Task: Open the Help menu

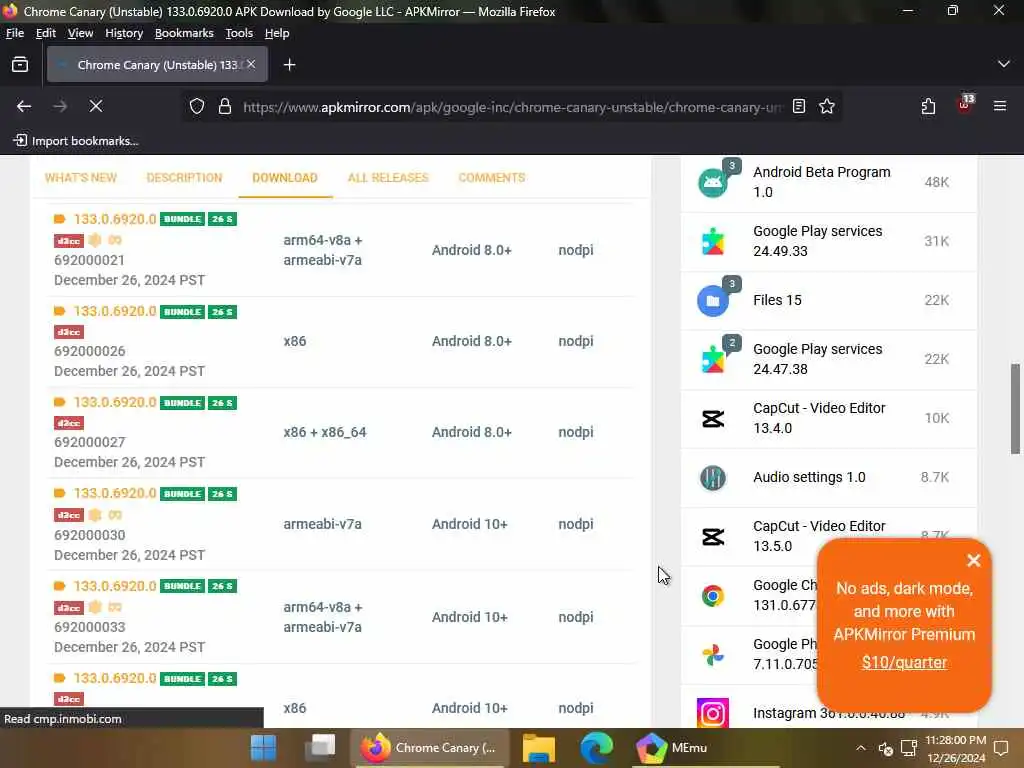Action: (x=277, y=33)
